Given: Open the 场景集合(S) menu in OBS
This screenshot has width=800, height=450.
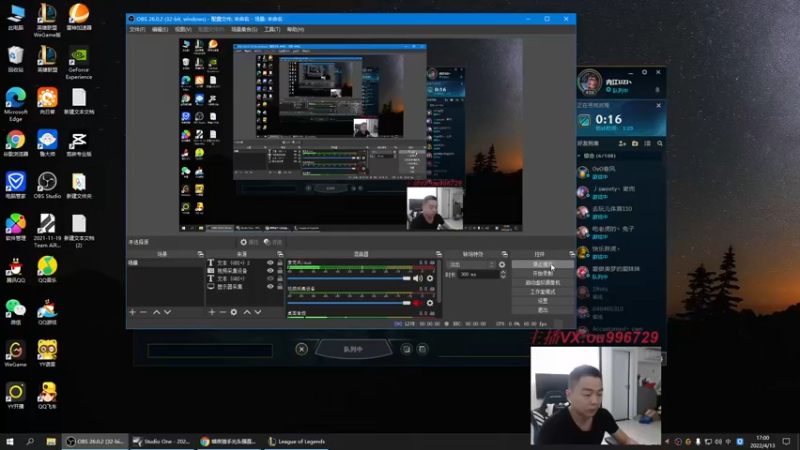Looking at the screenshot, I should [244, 30].
